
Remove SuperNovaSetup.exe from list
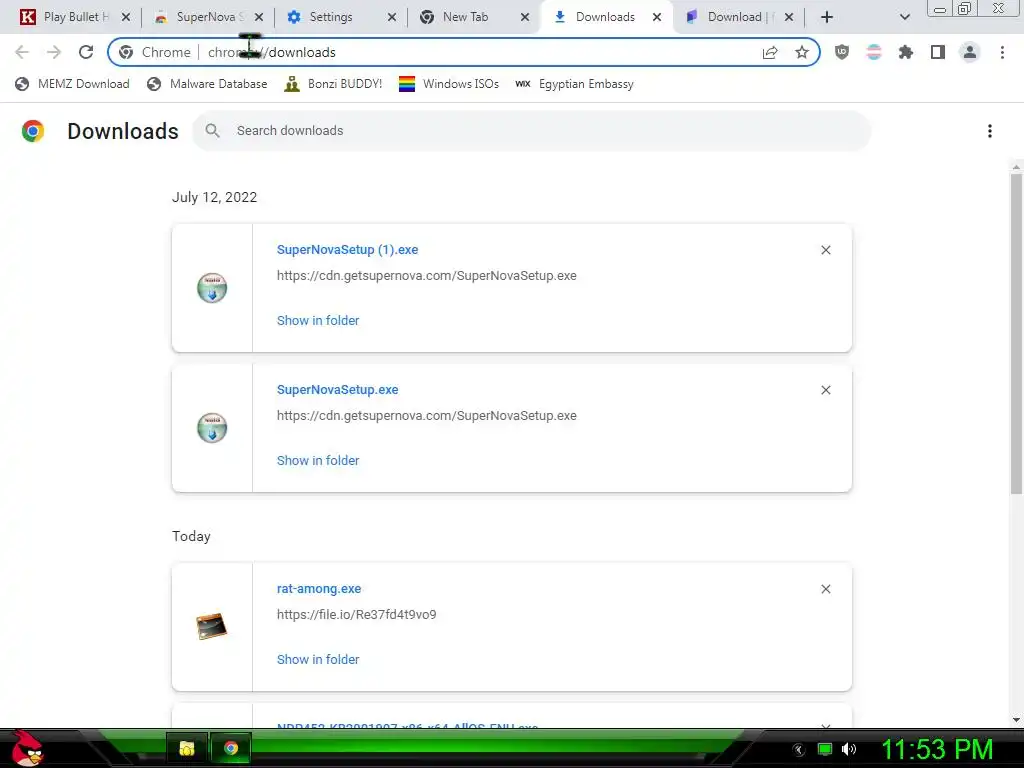825,390
